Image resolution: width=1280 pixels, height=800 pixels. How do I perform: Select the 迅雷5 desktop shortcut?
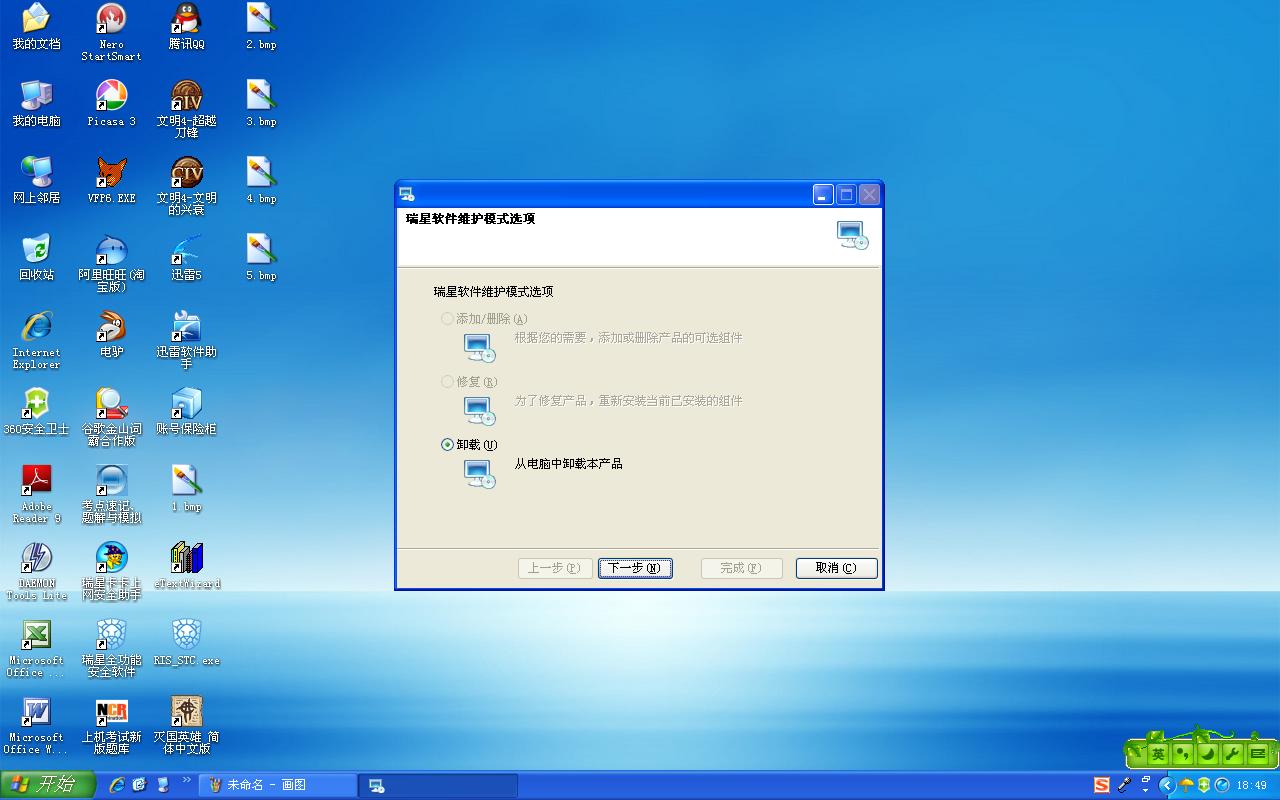click(186, 258)
